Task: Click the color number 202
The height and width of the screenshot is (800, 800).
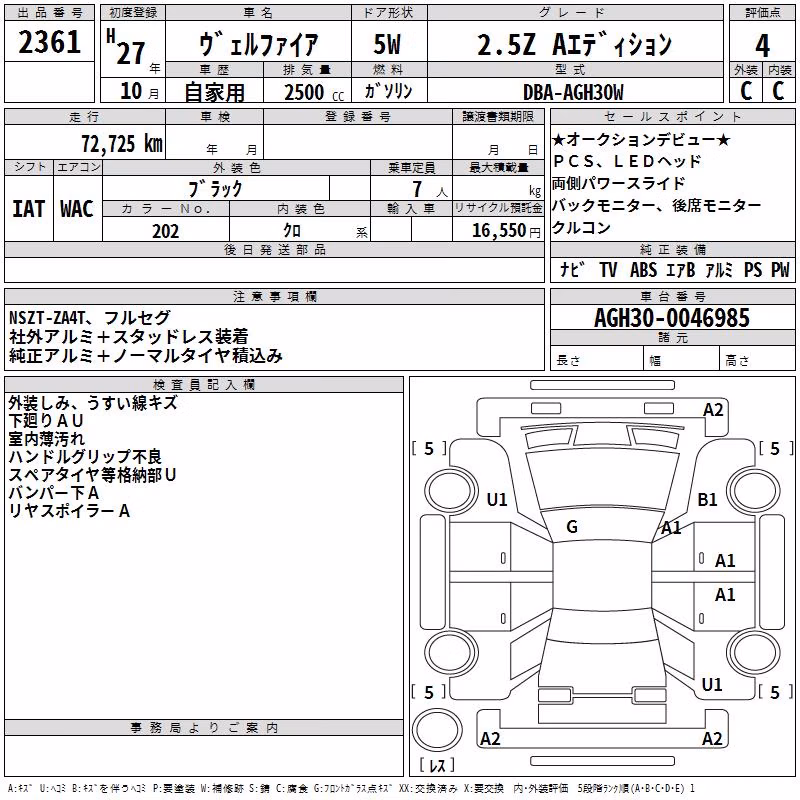Action: coord(165,231)
